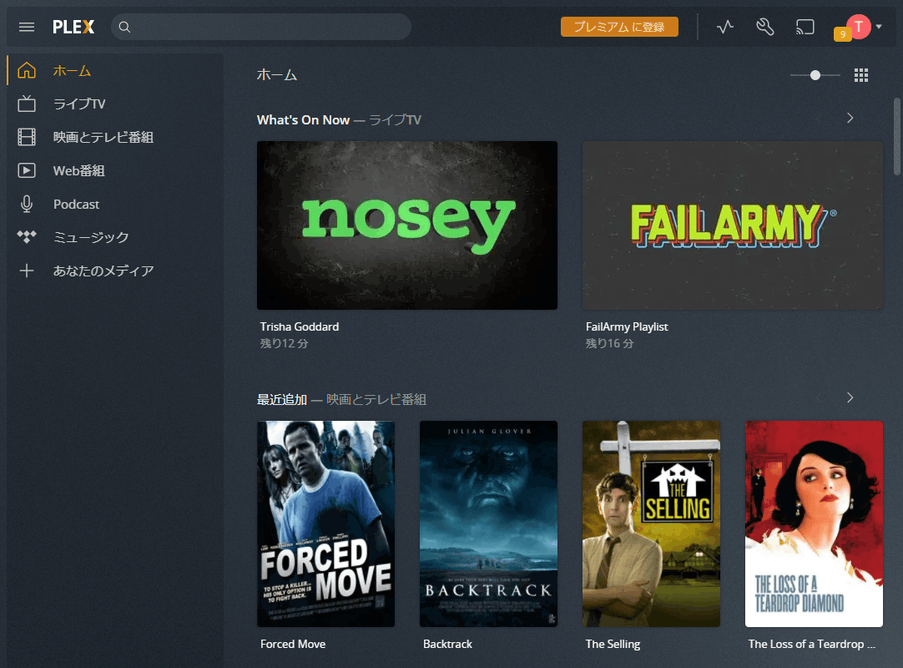Viewport: 903px width, 668px height.
Task: Open the hamburger sidebar menu
Action: [26, 27]
